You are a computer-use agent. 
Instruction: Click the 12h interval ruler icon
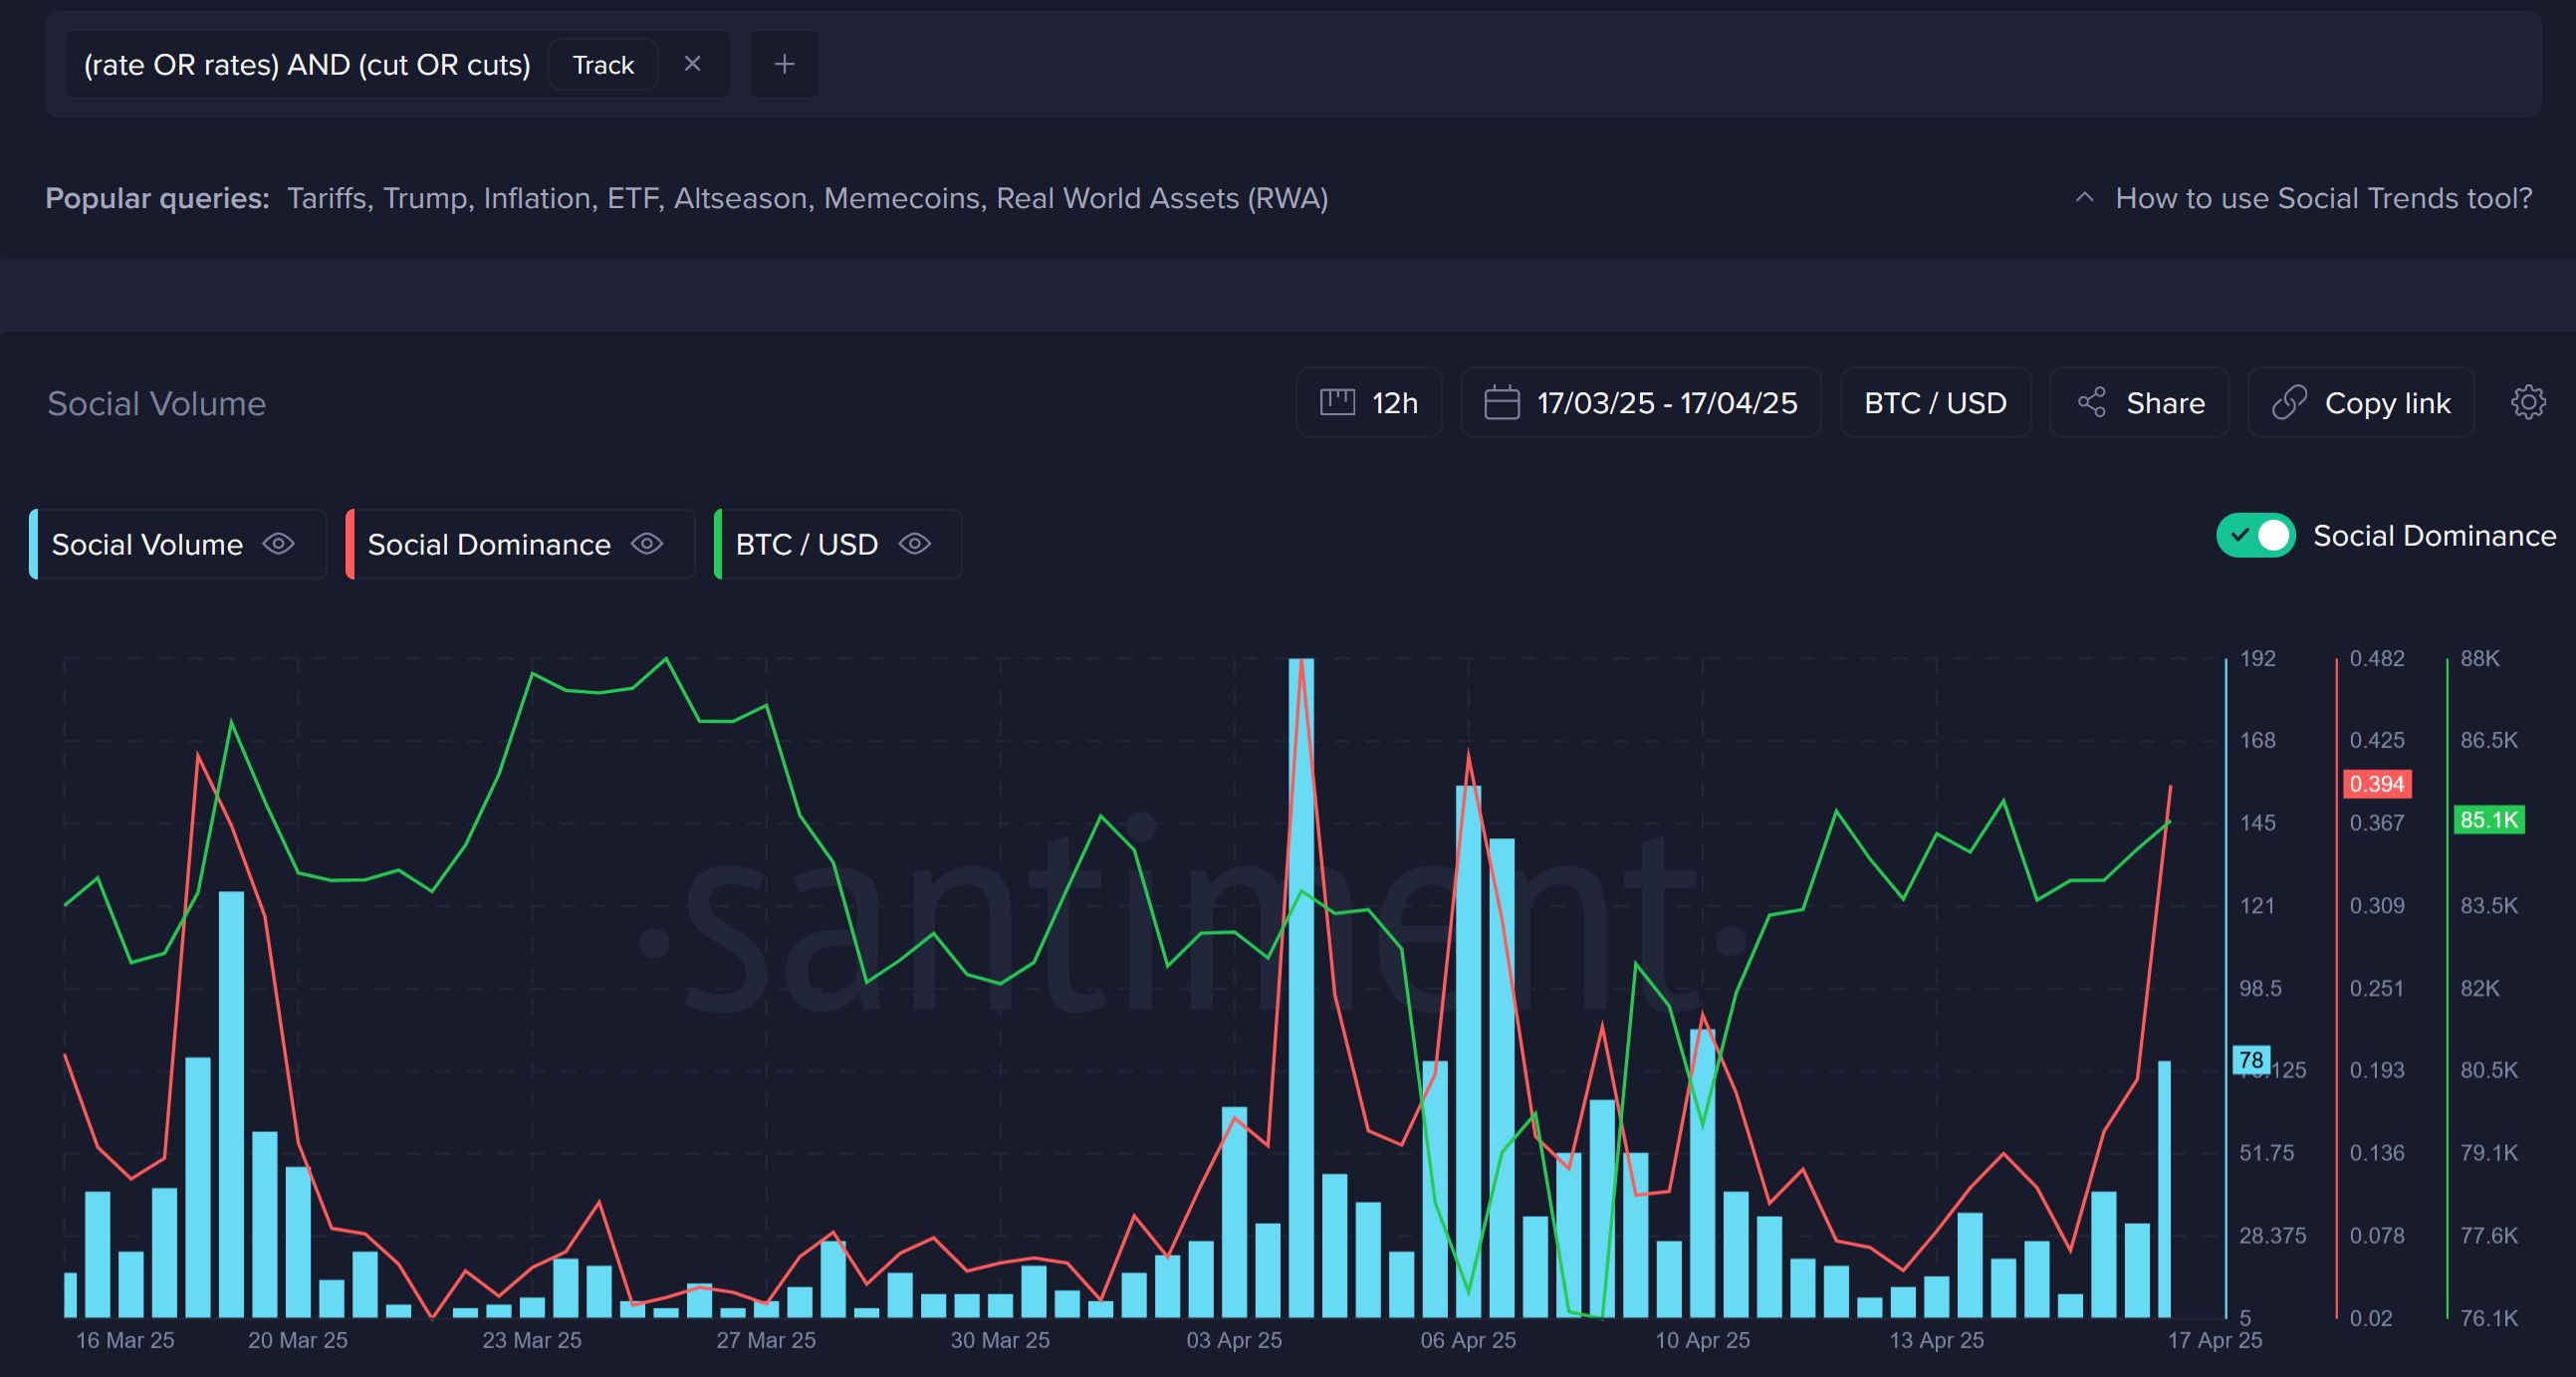(1337, 402)
